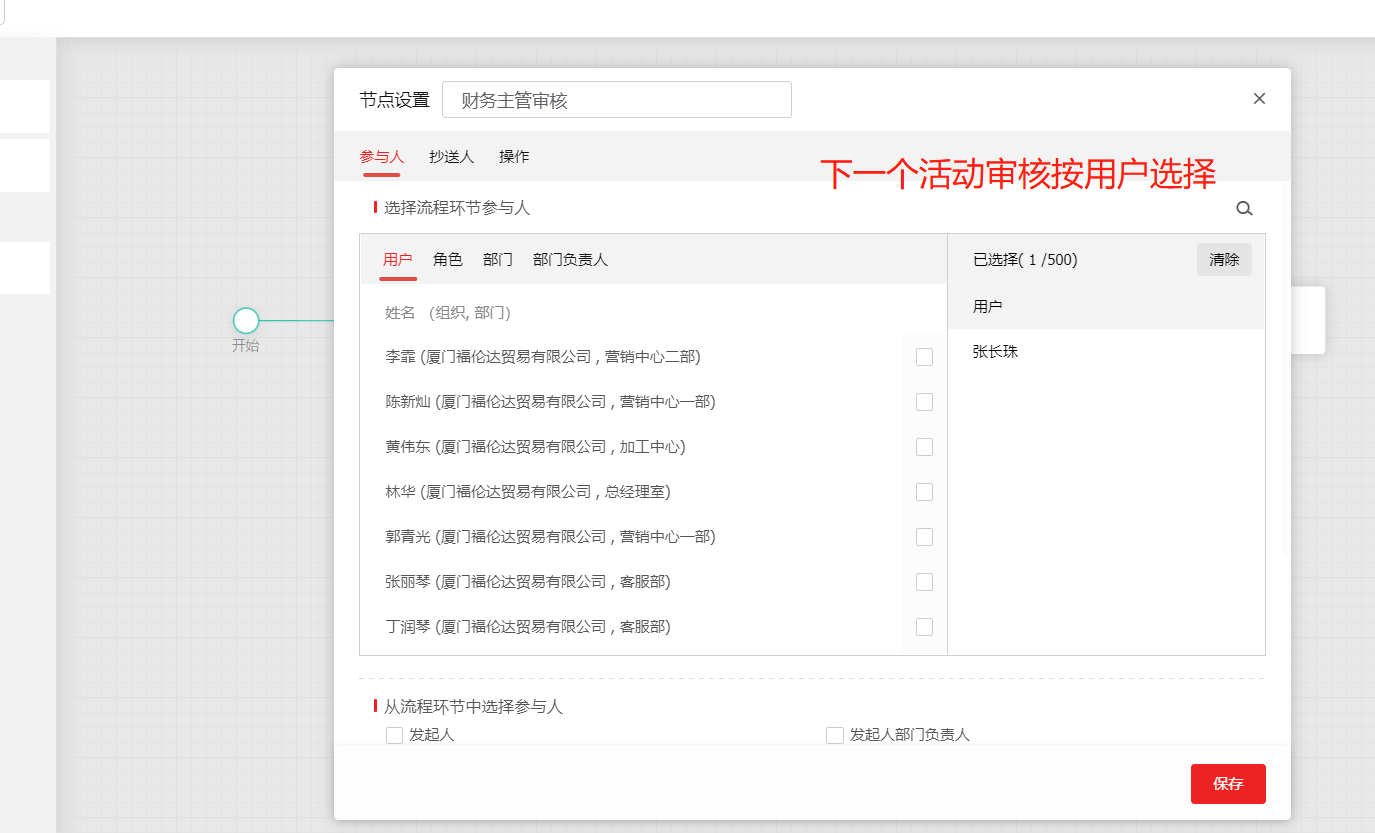Screen dimensions: 1375x833
Task: Close the 节点设置 dialog
Action: click(1259, 98)
